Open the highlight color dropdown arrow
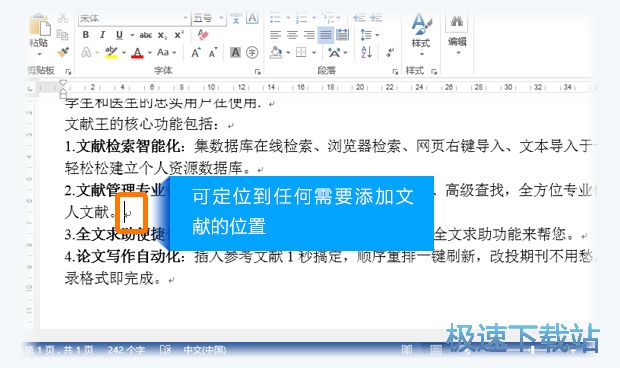 click(x=124, y=53)
